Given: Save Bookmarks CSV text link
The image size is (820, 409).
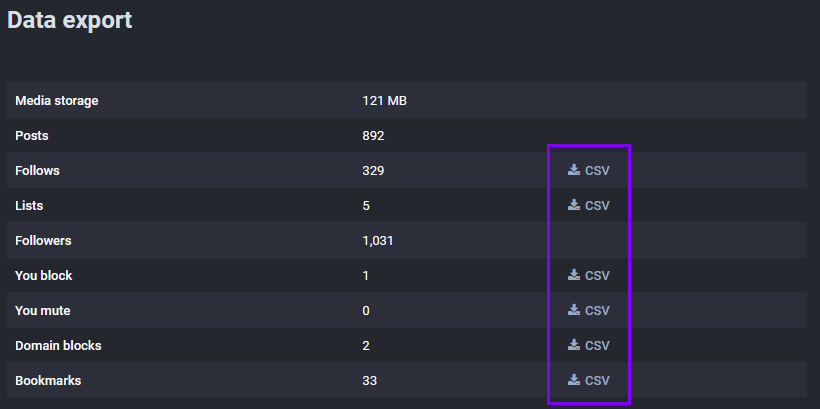Looking at the screenshot, I should coord(597,381).
